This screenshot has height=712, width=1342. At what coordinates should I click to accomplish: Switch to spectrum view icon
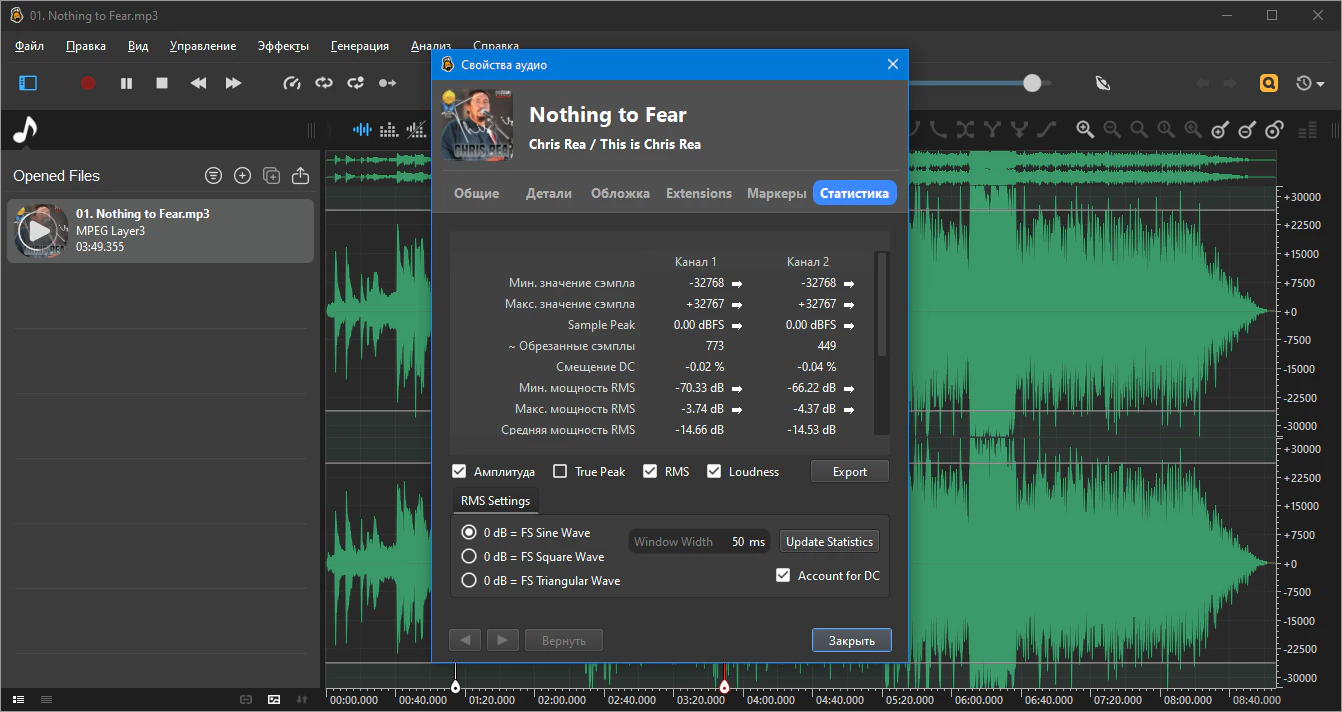point(389,129)
